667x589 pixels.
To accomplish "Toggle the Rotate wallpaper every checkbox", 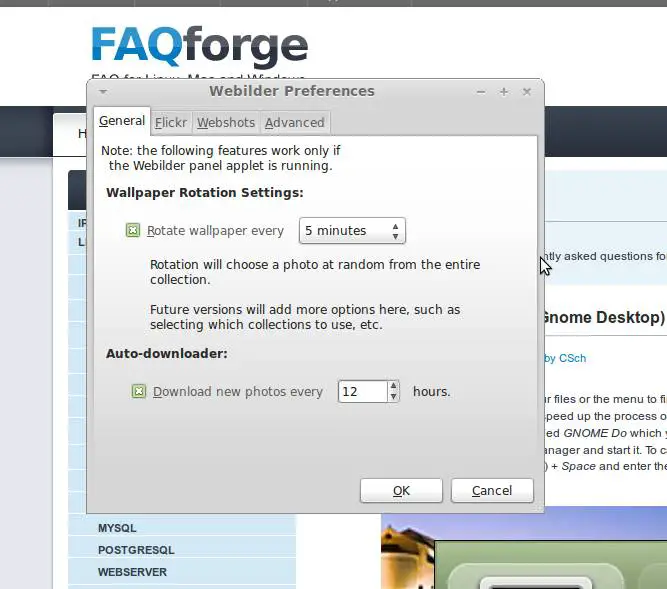I will [x=133, y=230].
